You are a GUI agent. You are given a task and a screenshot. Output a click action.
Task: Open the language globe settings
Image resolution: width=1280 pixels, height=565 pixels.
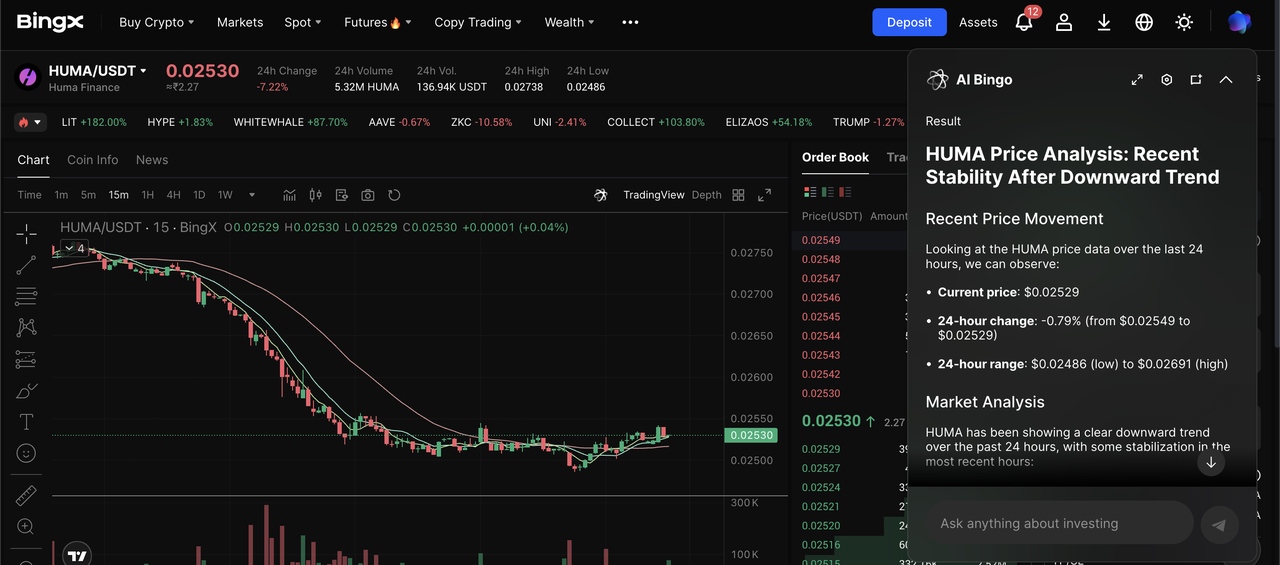(1144, 22)
